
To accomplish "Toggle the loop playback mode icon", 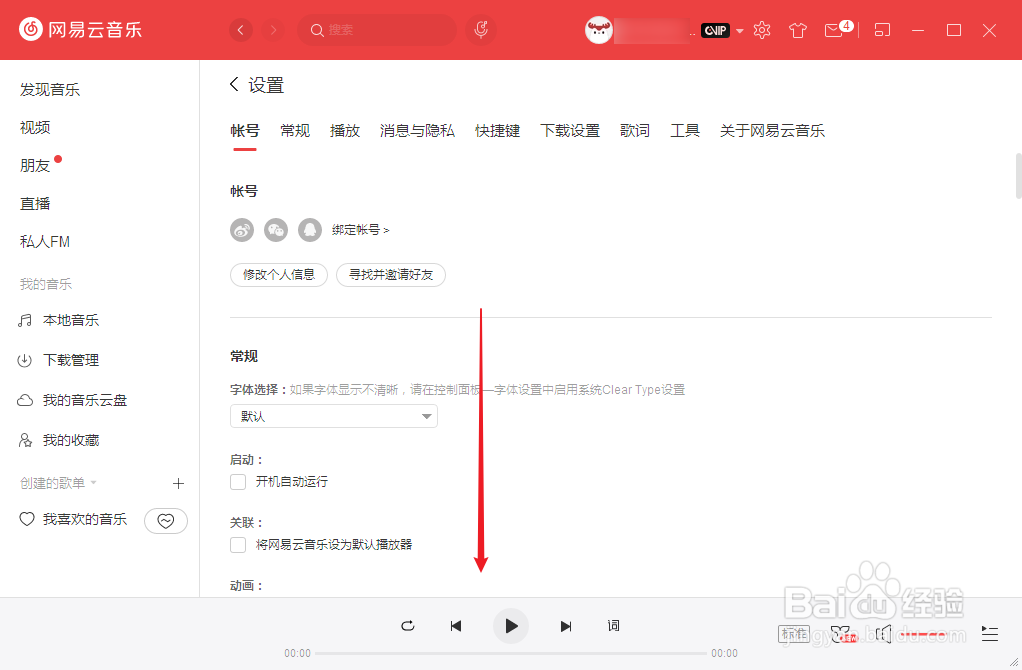I will [408, 626].
